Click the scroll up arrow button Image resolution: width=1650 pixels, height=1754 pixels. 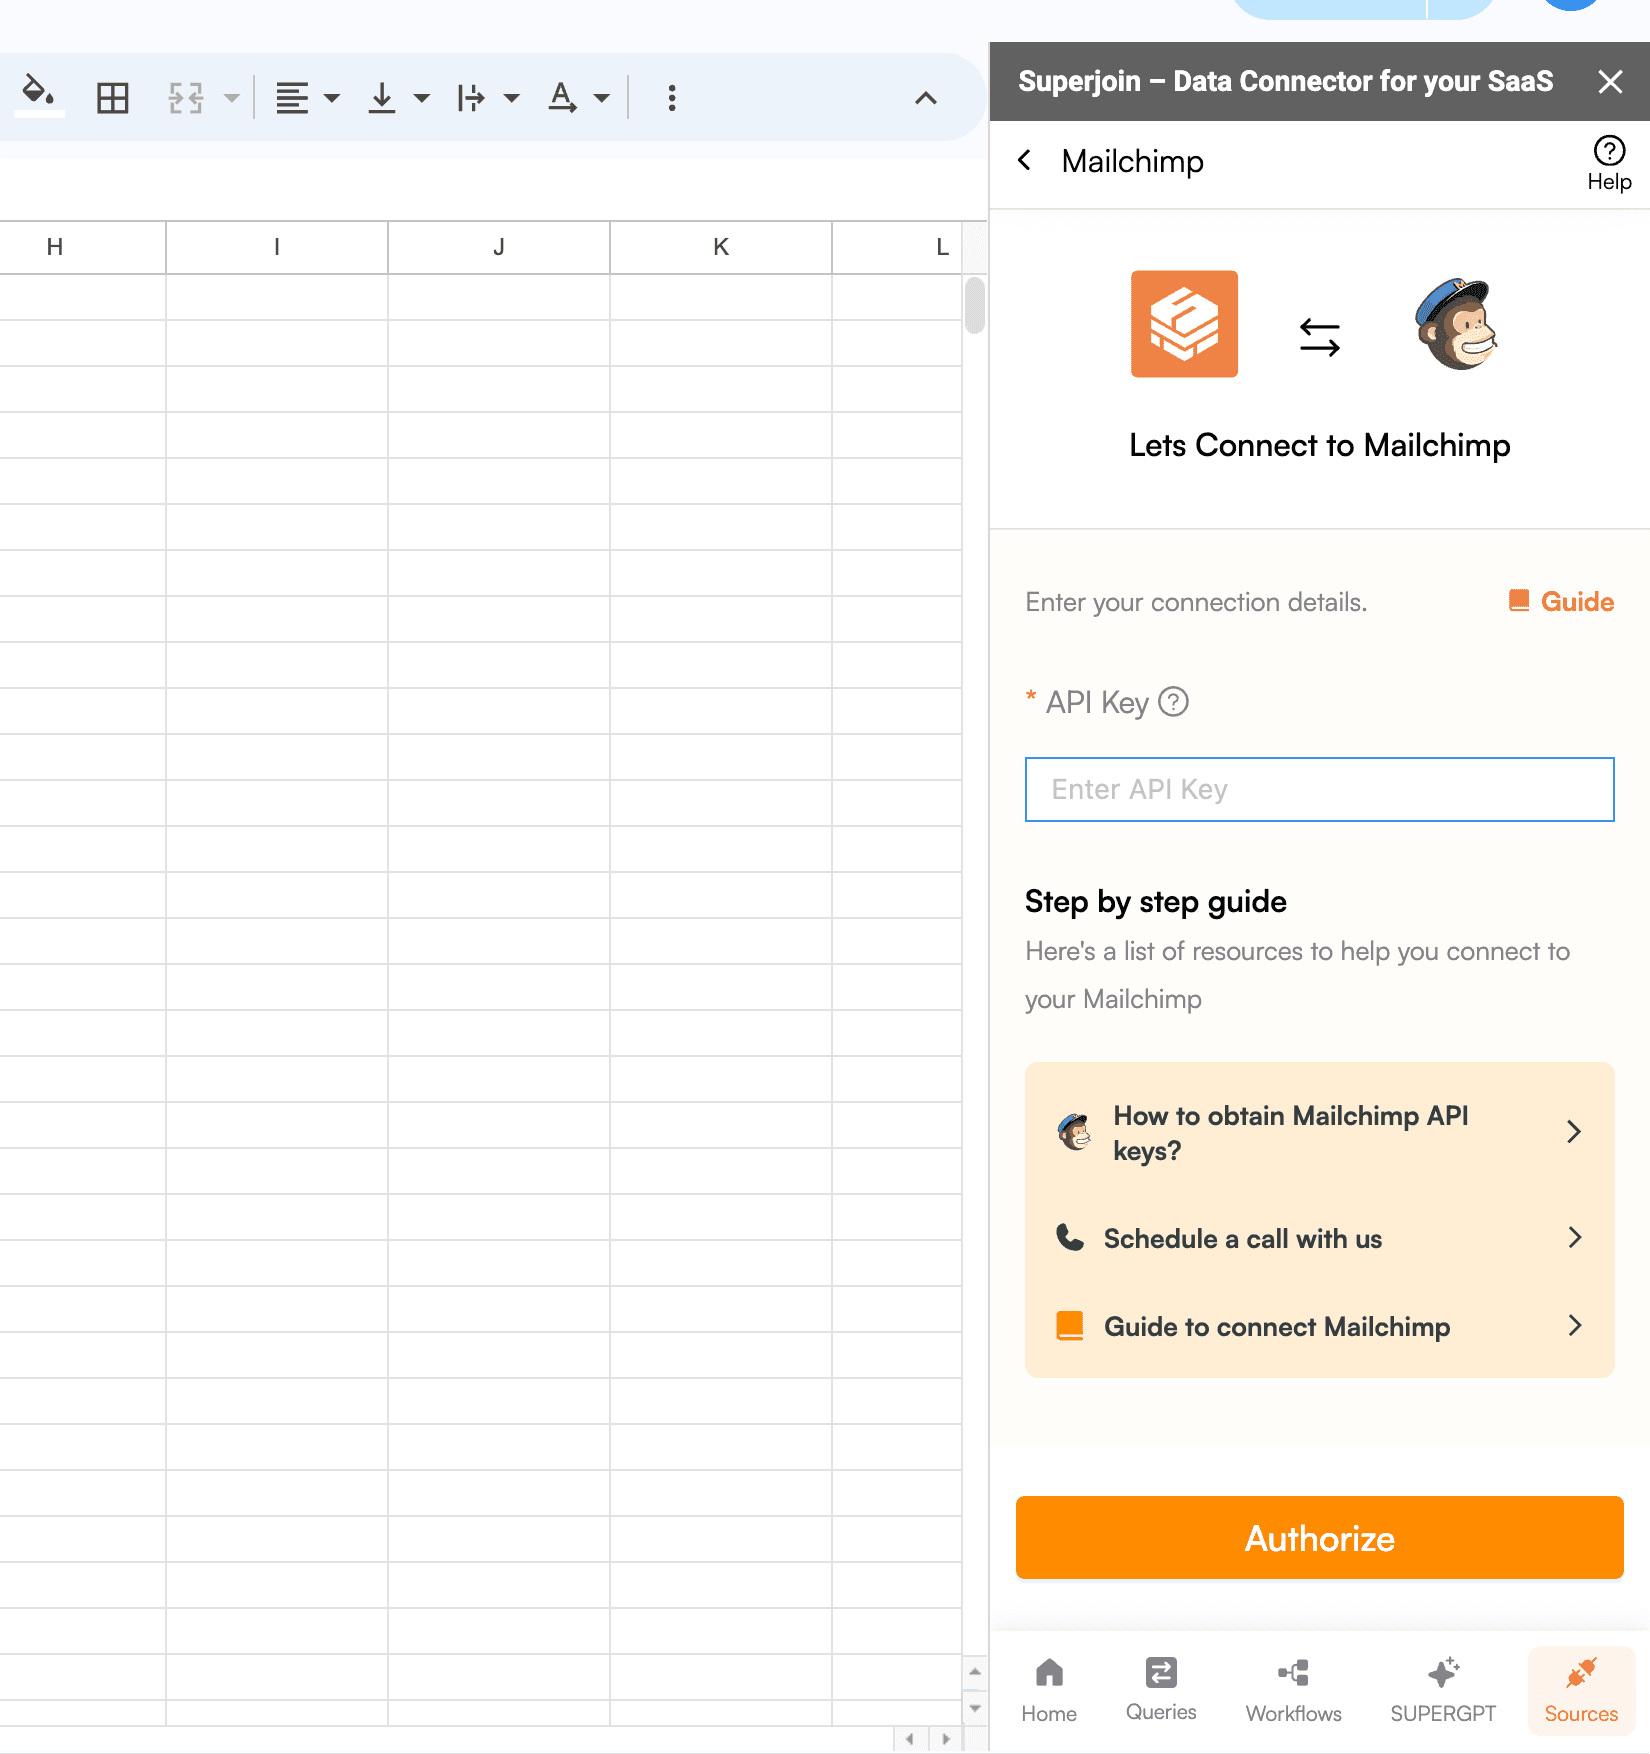(975, 1671)
